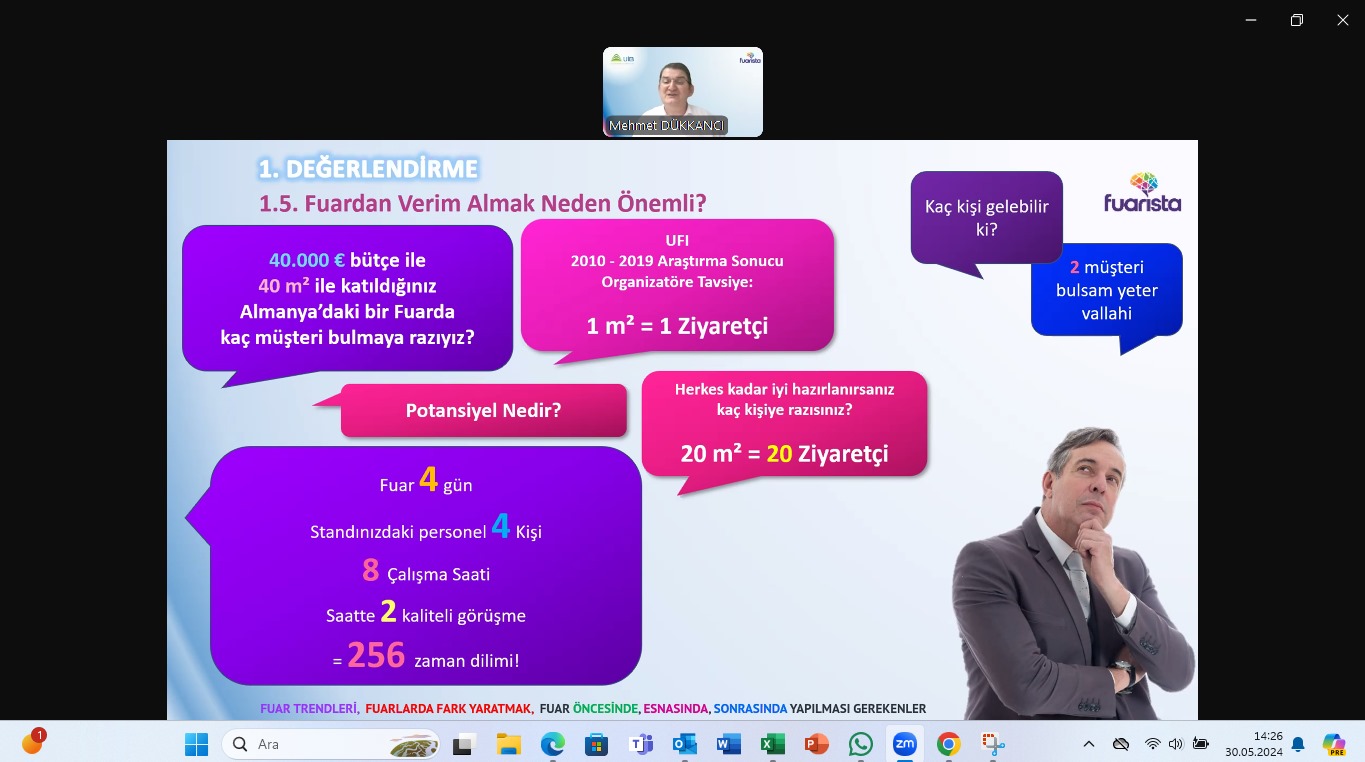The height and width of the screenshot is (762, 1365).
Task: Open Microsoft Store from the taskbar
Action: pos(596,744)
